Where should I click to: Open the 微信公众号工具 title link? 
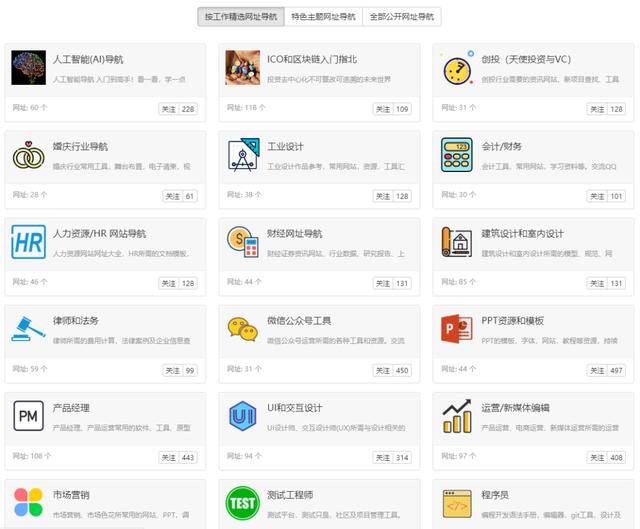pos(299,321)
